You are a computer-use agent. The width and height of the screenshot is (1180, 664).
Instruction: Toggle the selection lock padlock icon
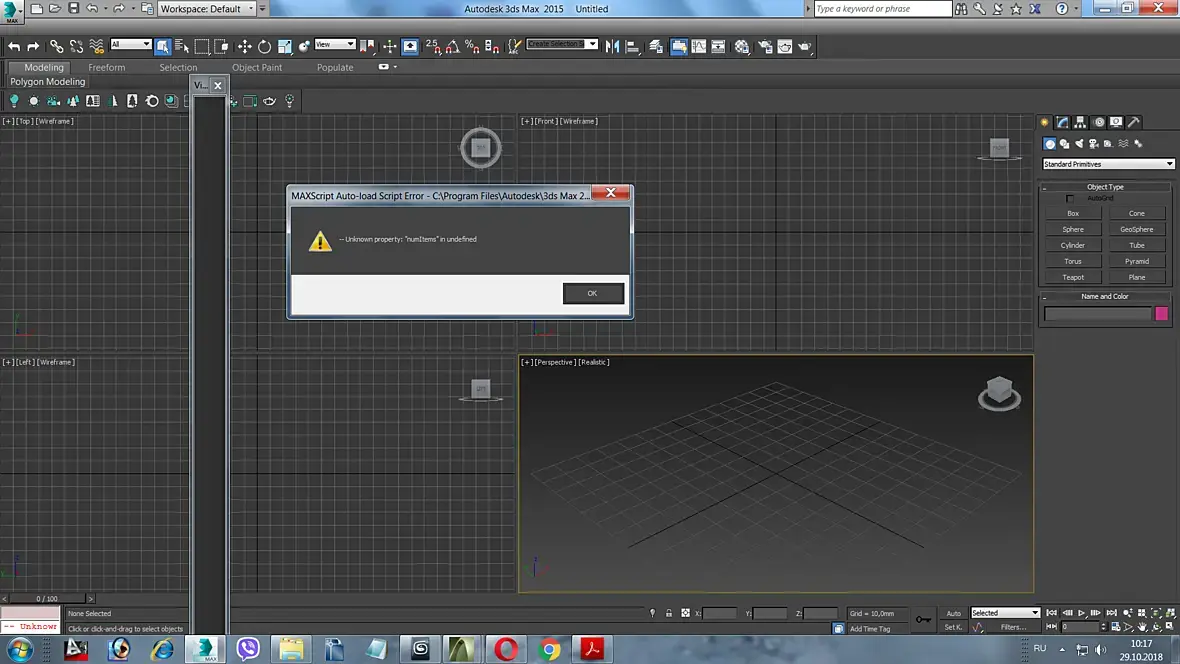tap(669, 614)
